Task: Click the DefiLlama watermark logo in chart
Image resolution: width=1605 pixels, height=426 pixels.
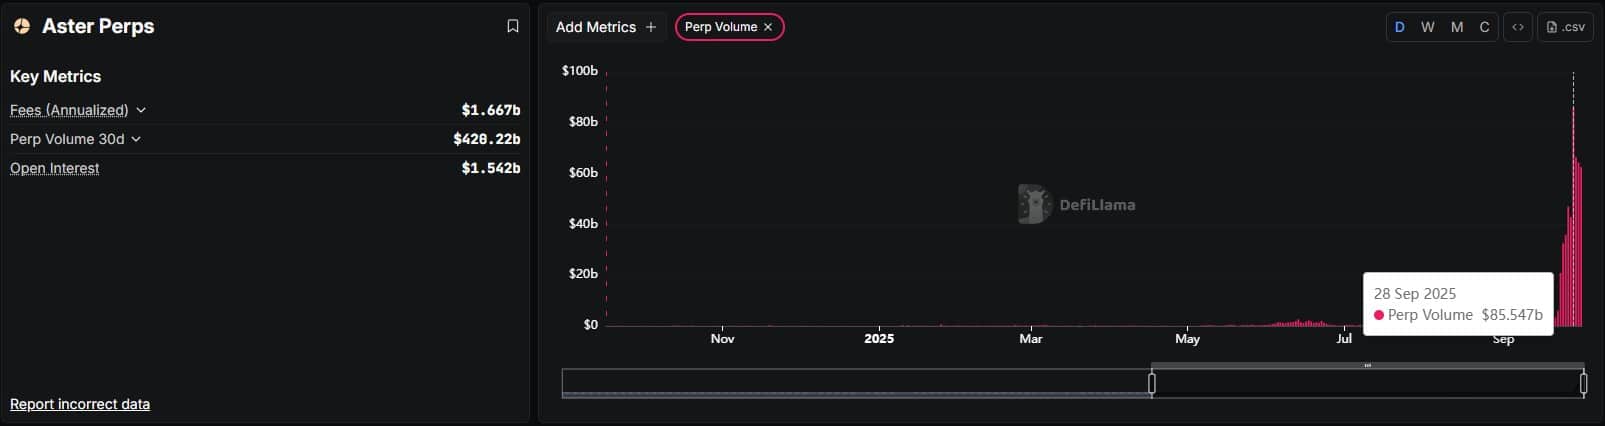Action: point(1034,204)
